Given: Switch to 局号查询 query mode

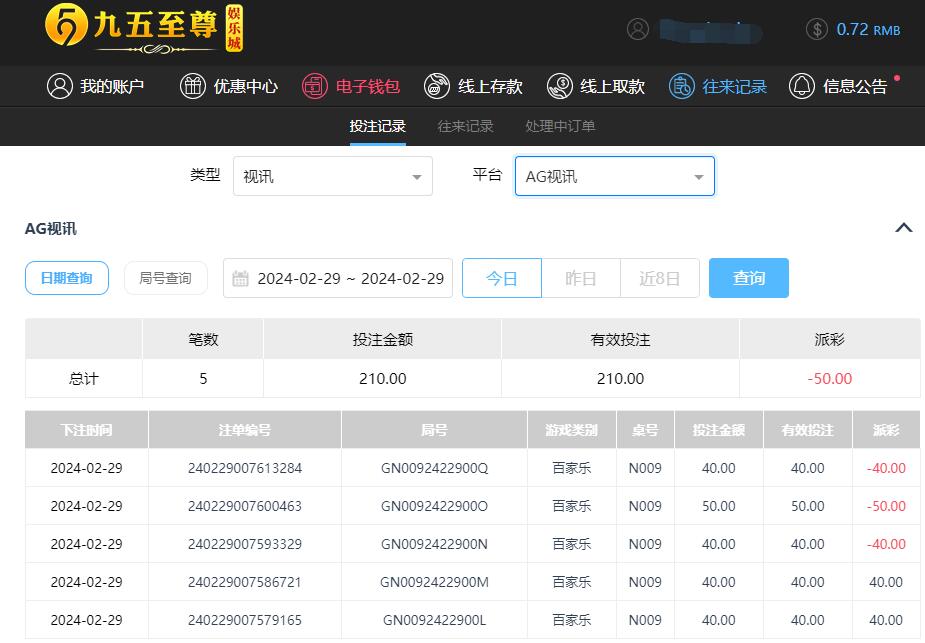Looking at the screenshot, I should click(x=165, y=278).
